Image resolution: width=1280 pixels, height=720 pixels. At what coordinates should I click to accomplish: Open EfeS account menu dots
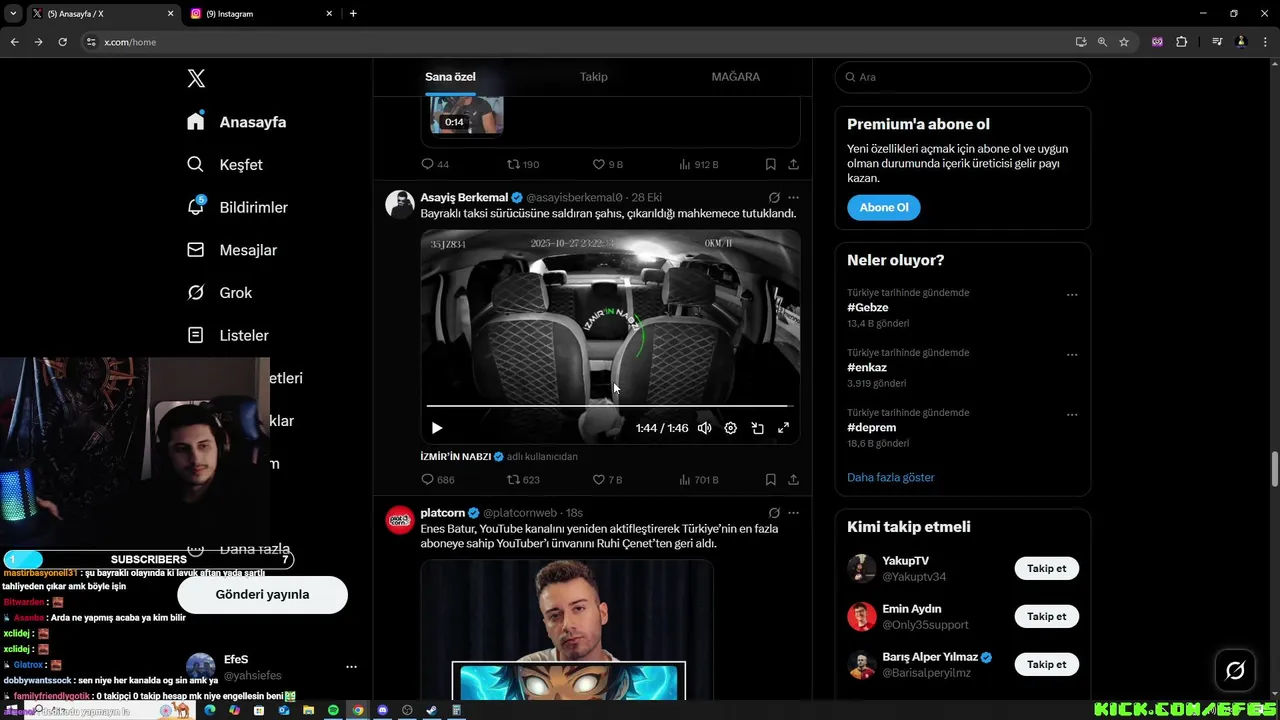coord(351,667)
